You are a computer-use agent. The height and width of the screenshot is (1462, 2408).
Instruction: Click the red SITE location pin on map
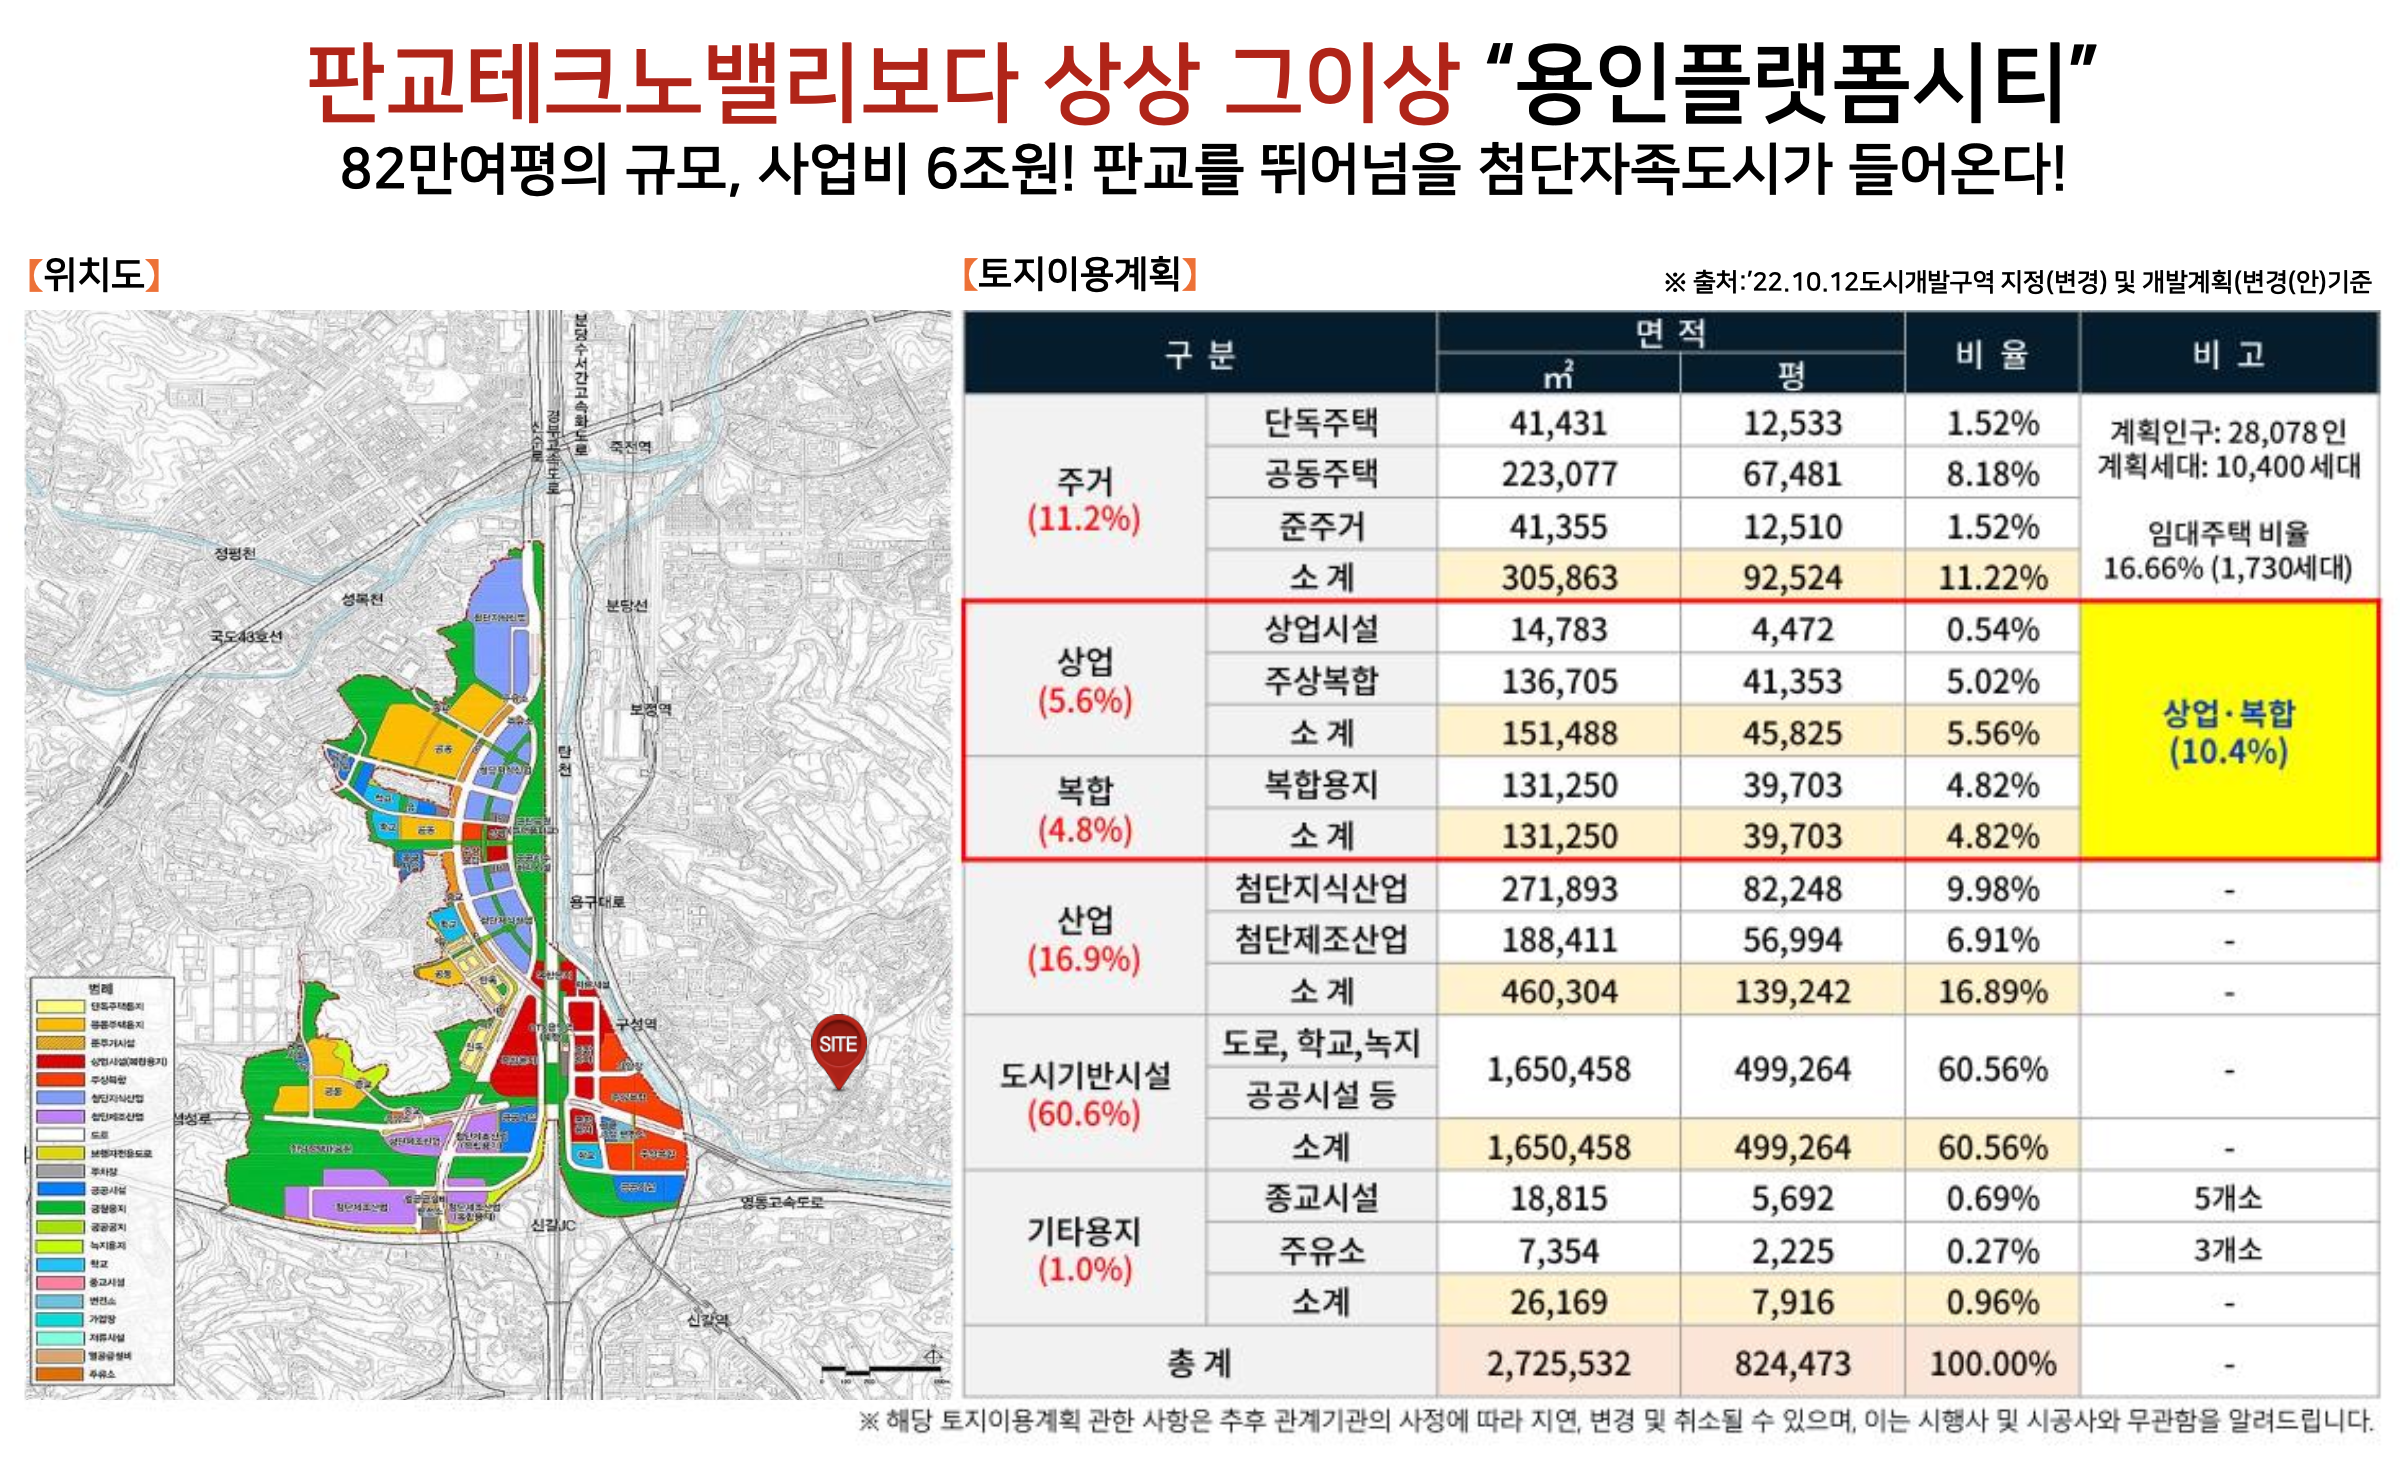[838, 1050]
